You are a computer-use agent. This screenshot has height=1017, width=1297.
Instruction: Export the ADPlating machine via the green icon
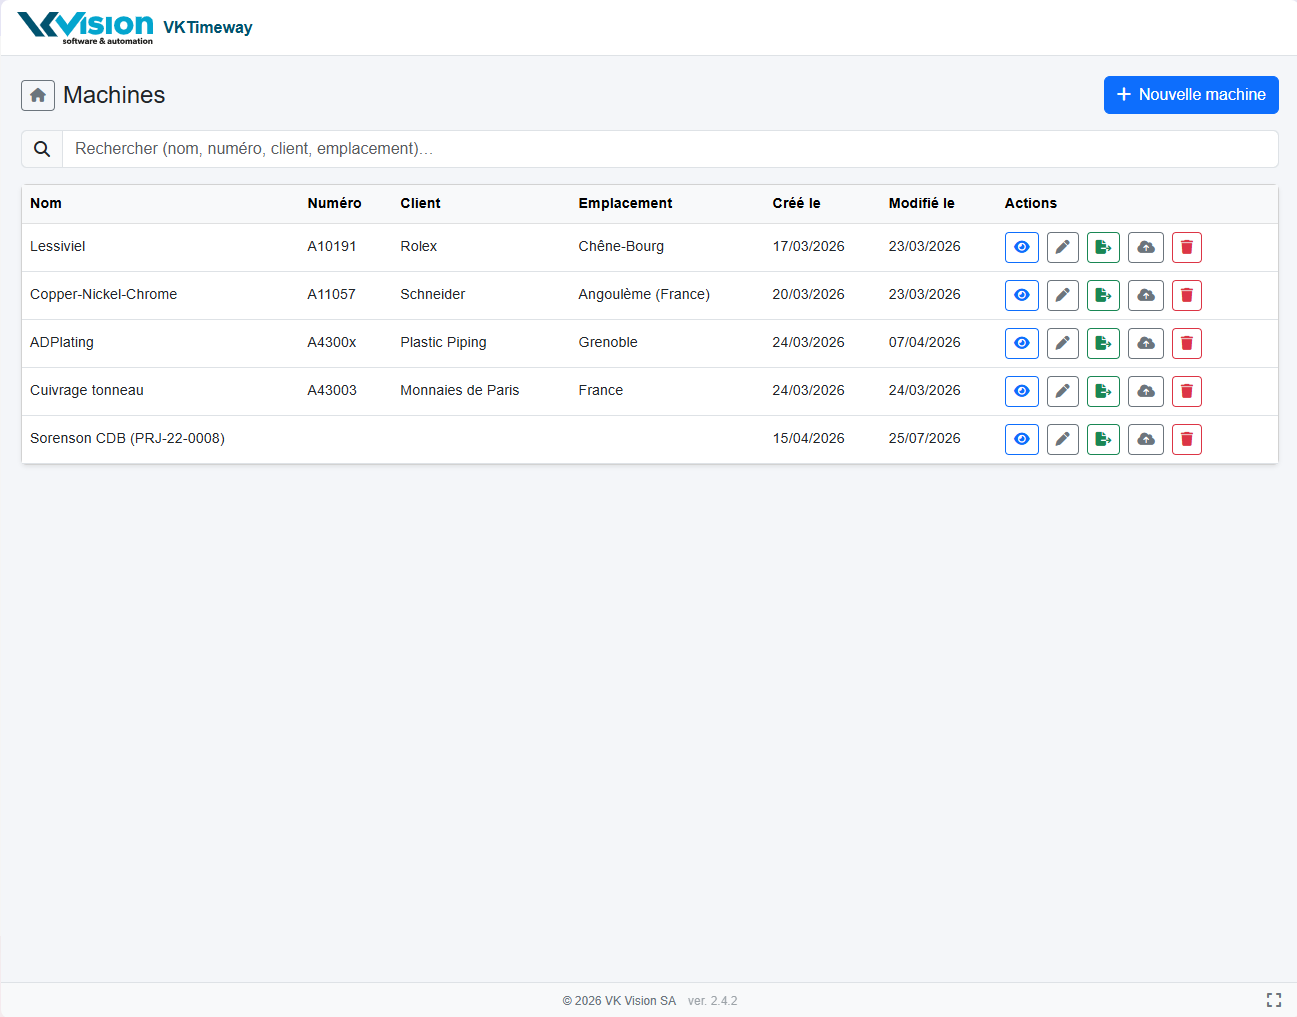[1103, 343]
